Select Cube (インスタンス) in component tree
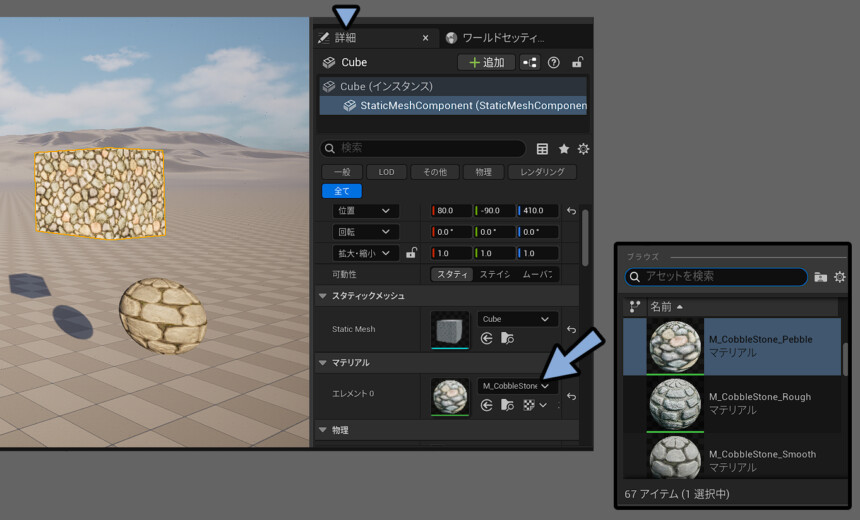This screenshot has width=860, height=520. [x=453, y=86]
